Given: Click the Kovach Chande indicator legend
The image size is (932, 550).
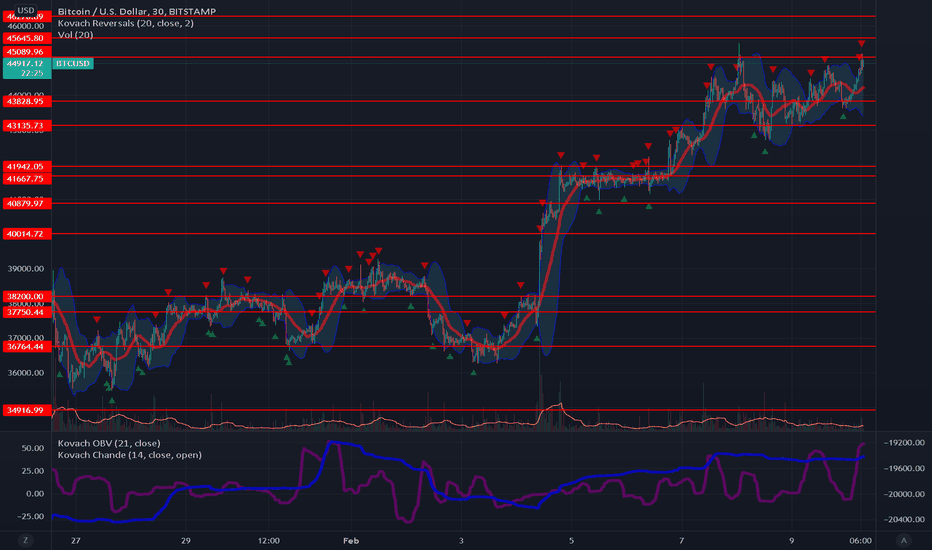Looking at the screenshot, I should tap(130, 455).
